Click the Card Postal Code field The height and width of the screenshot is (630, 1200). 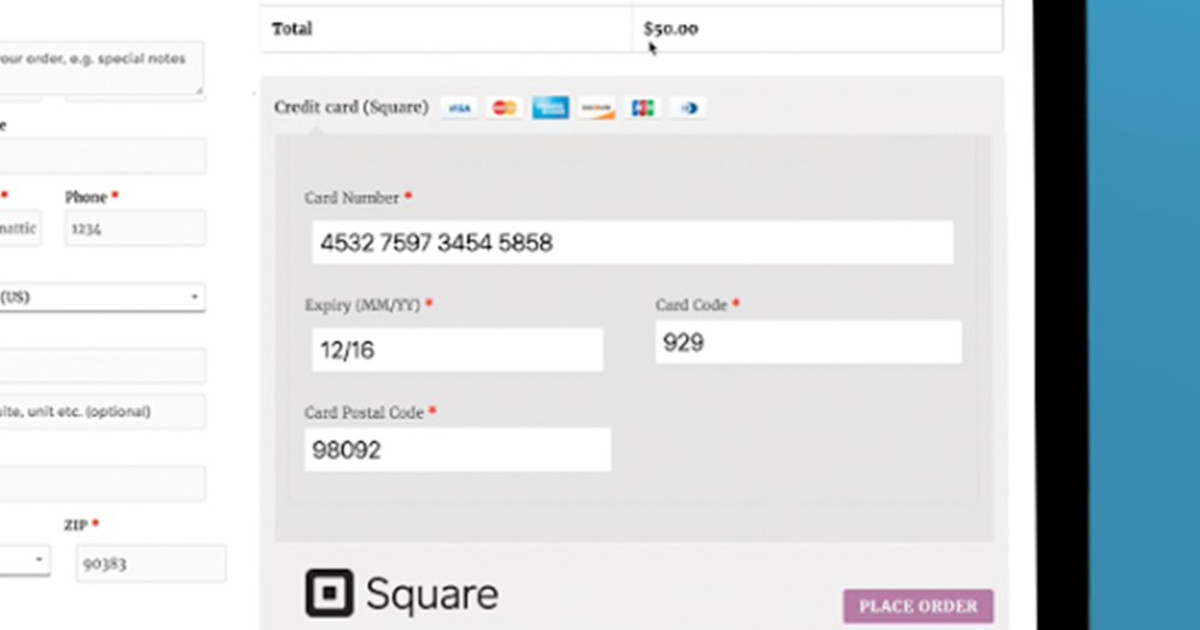pyautogui.click(x=458, y=449)
